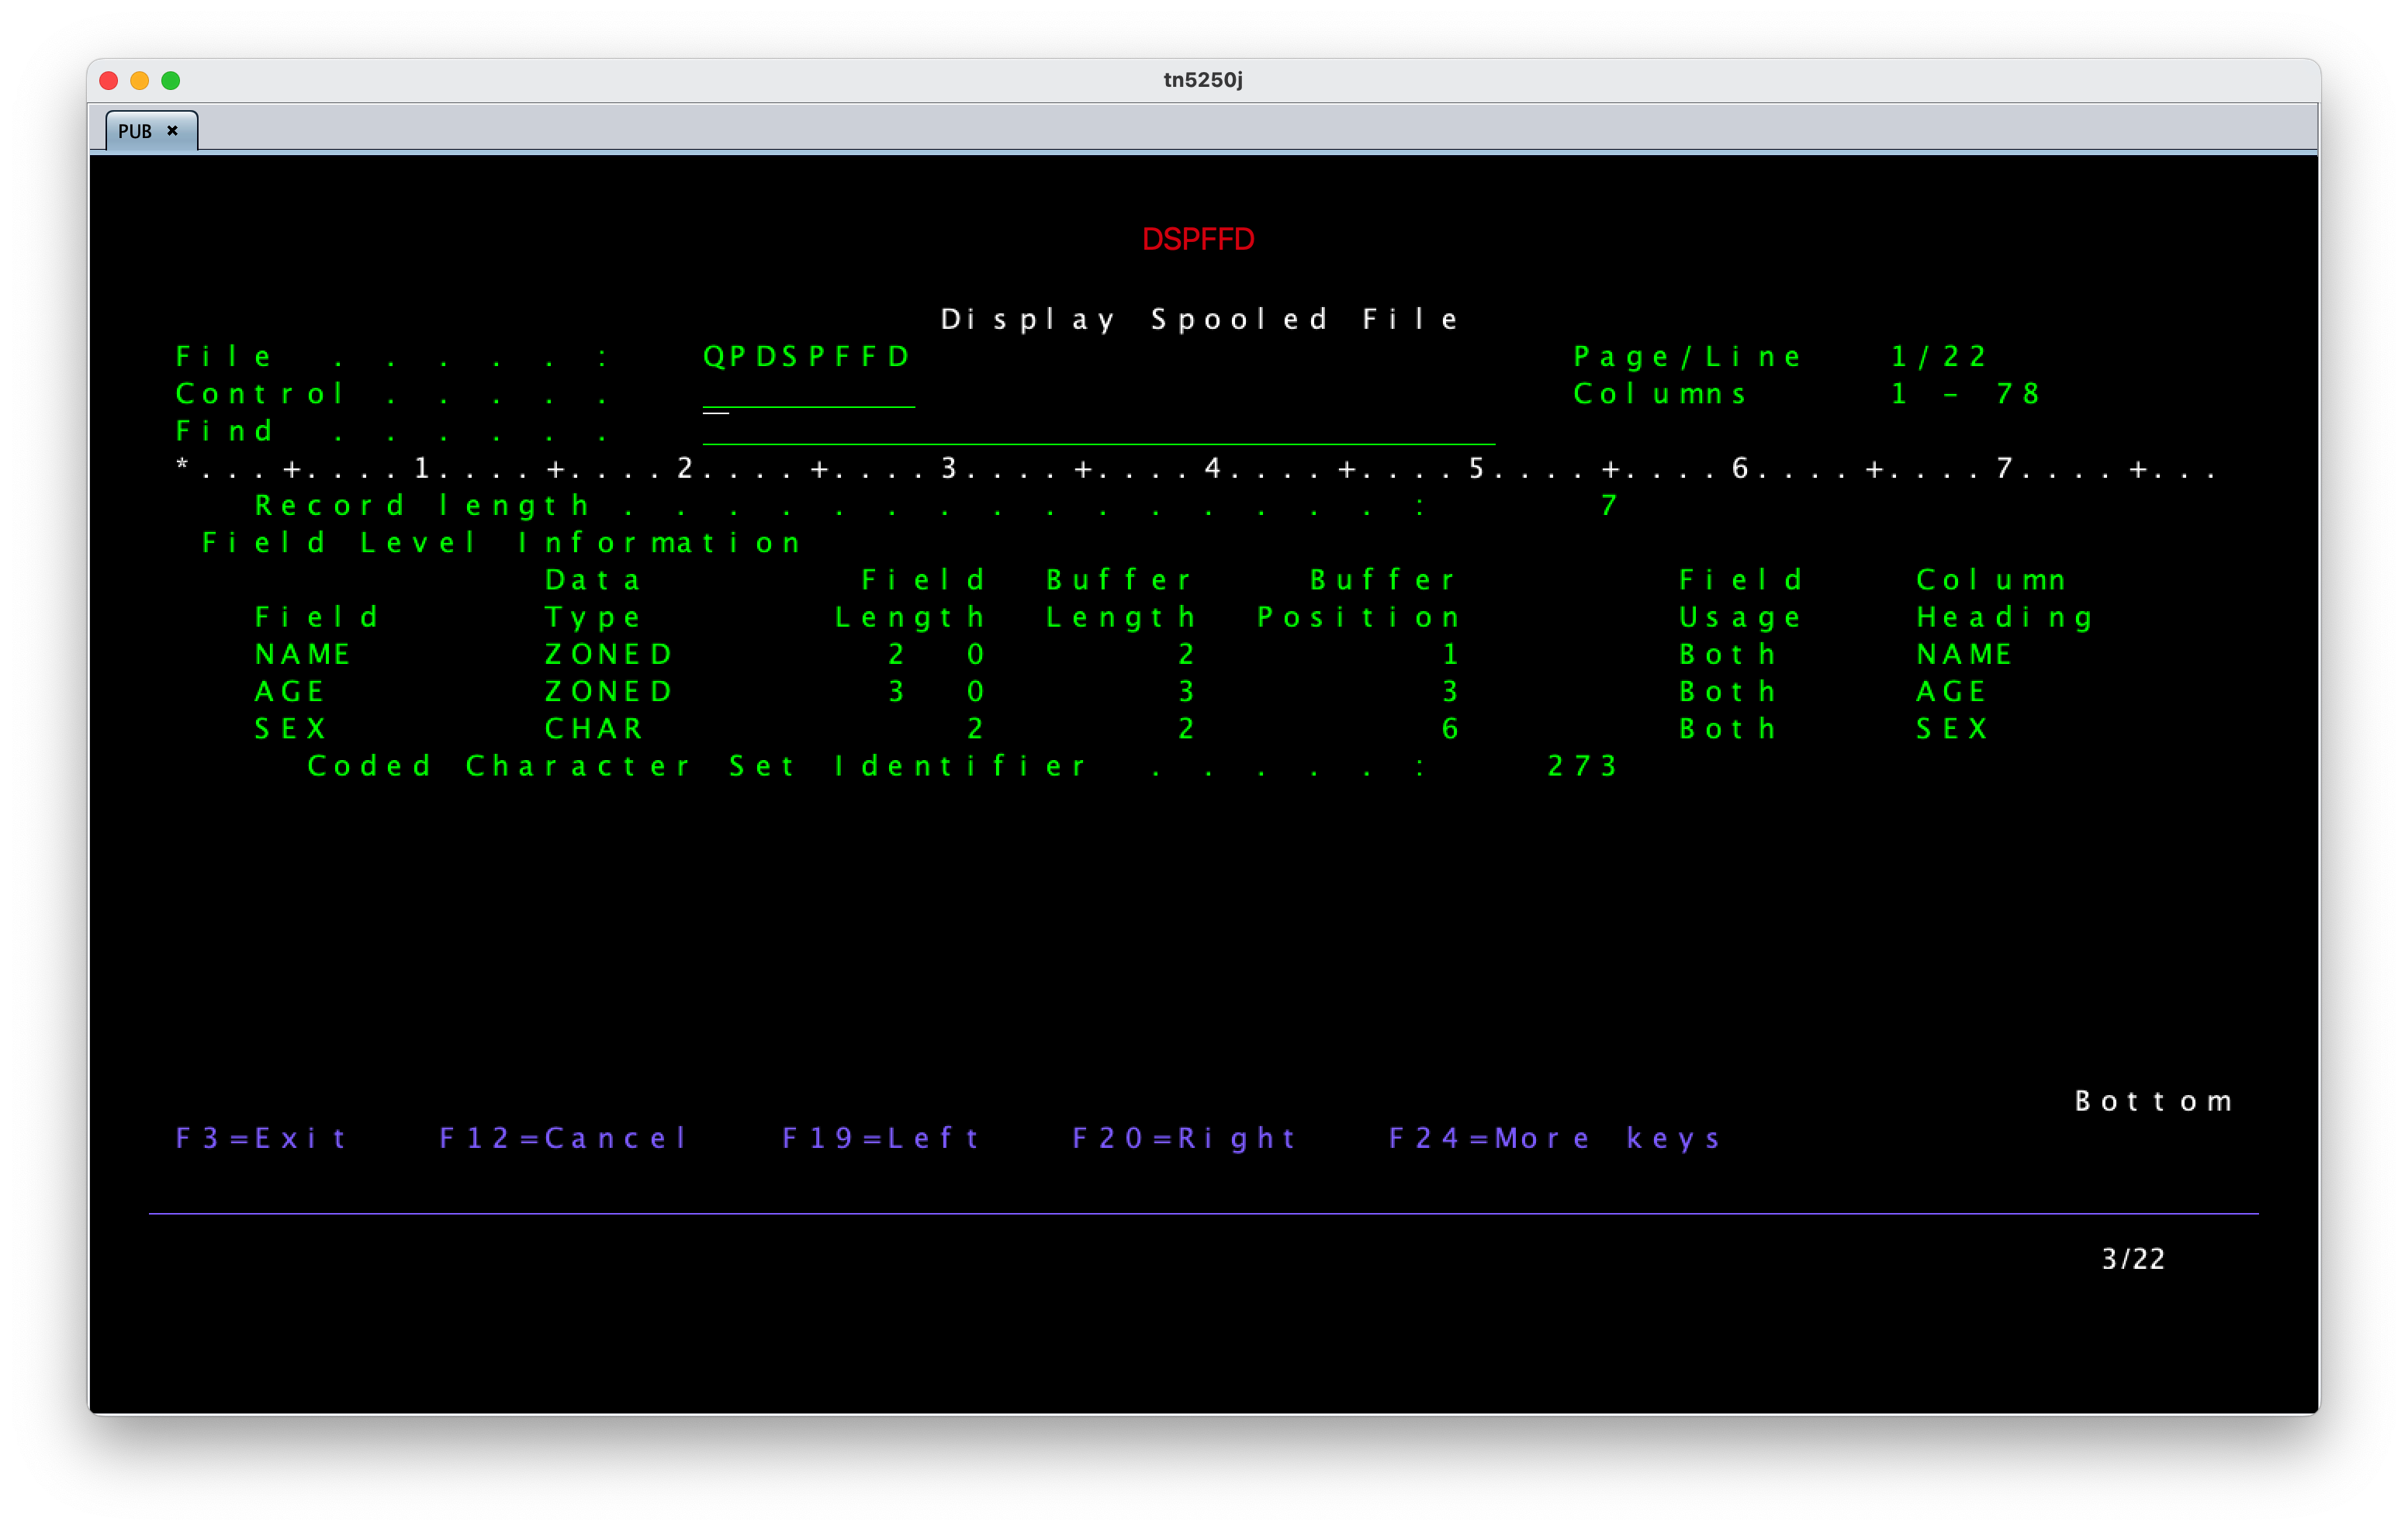Click Both usage in NAME row
2408x1531 pixels.
(x=1728, y=654)
